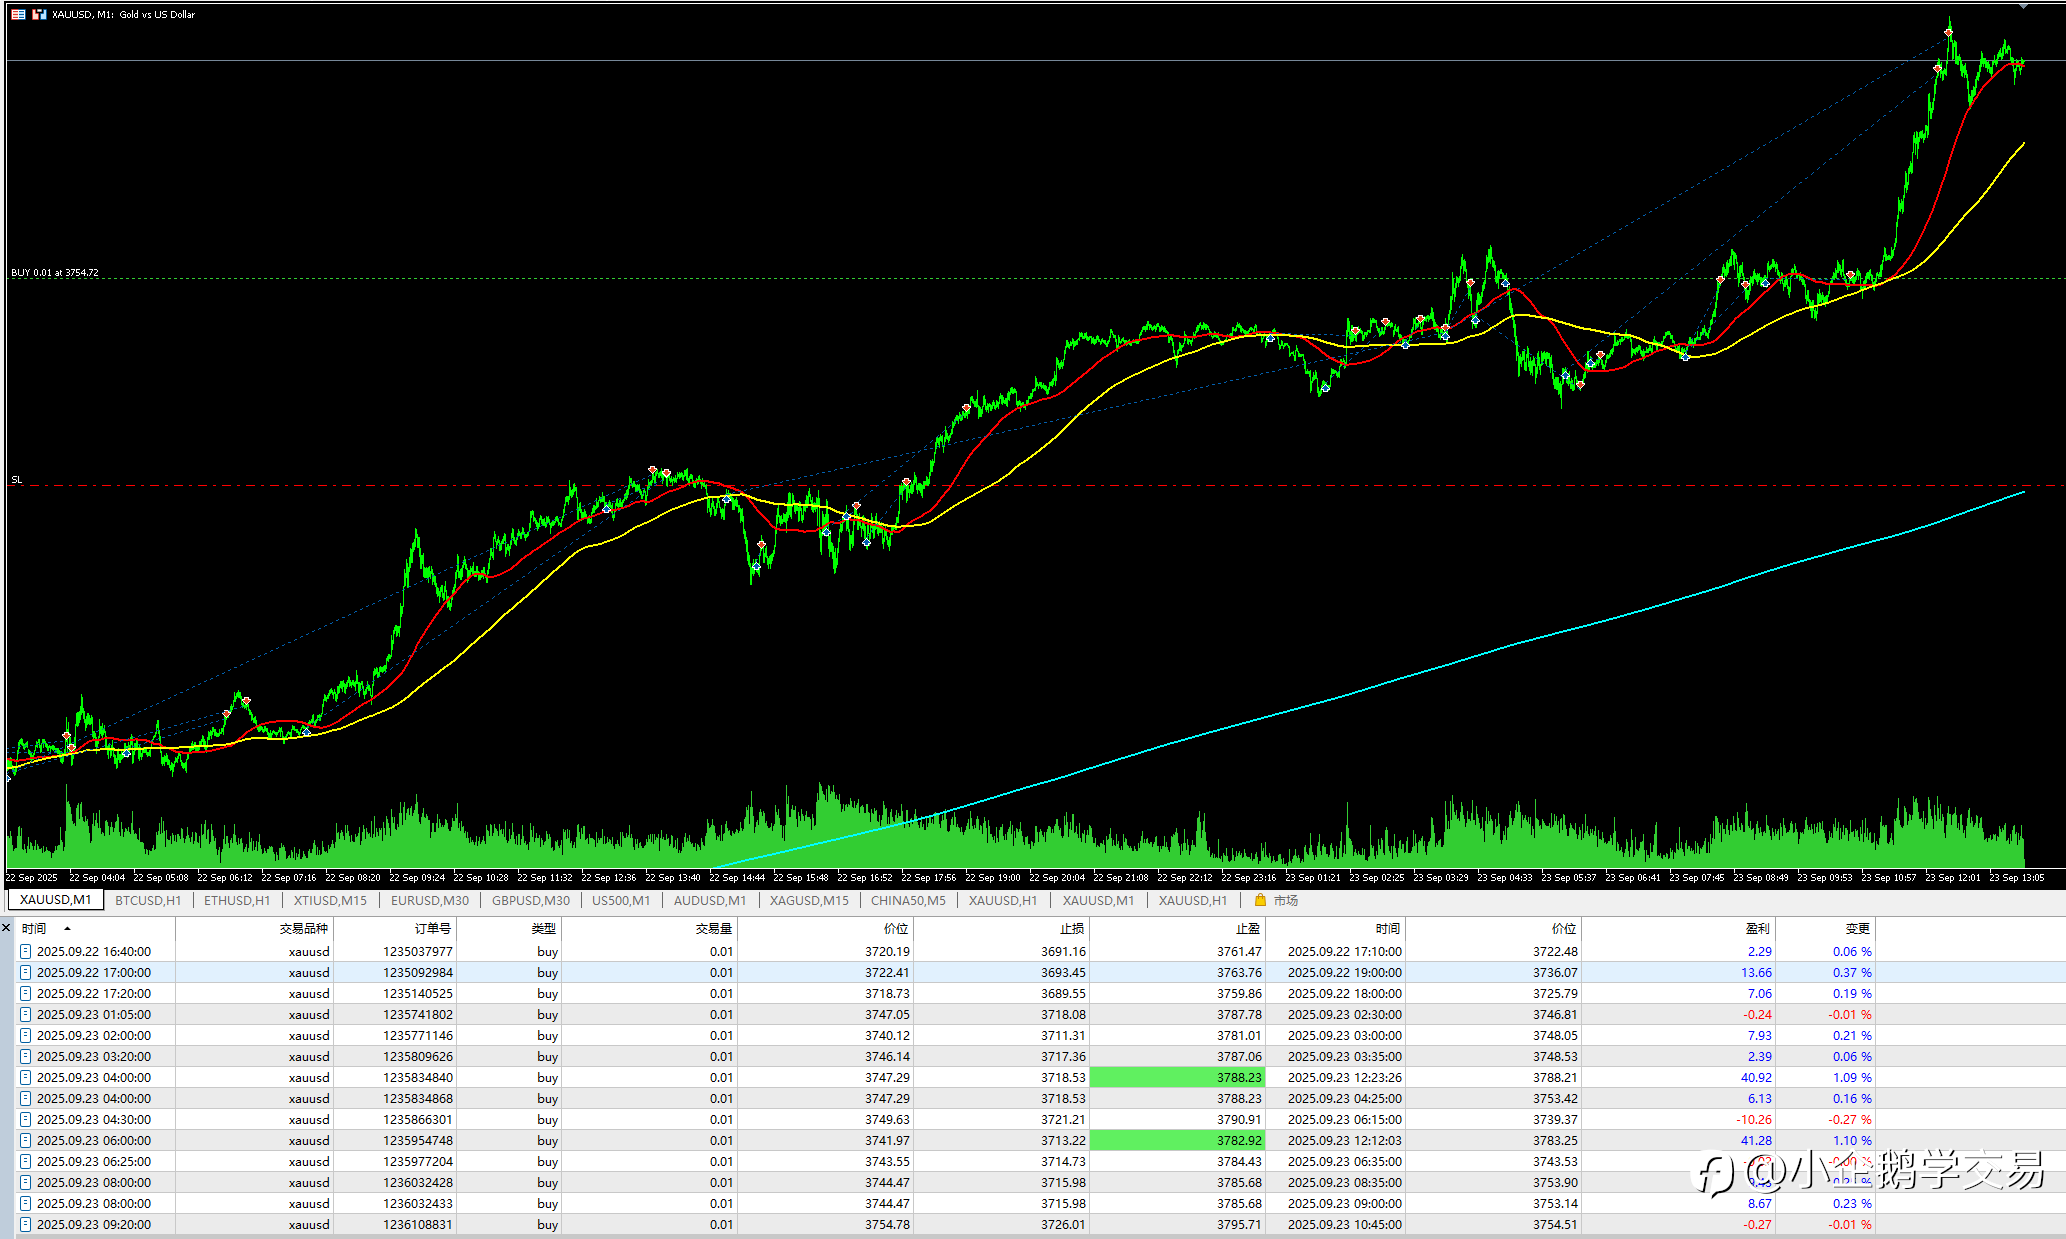Viewport: 2066px width, 1239px height.
Task: Sort table by 订单号 column header
Action: point(432,929)
